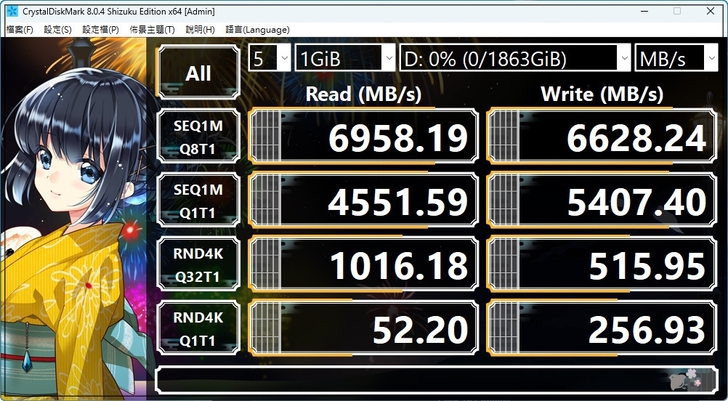Open the 設定(S) menu
Image resolution: width=728 pixels, height=401 pixels.
[x=58, y=30]
